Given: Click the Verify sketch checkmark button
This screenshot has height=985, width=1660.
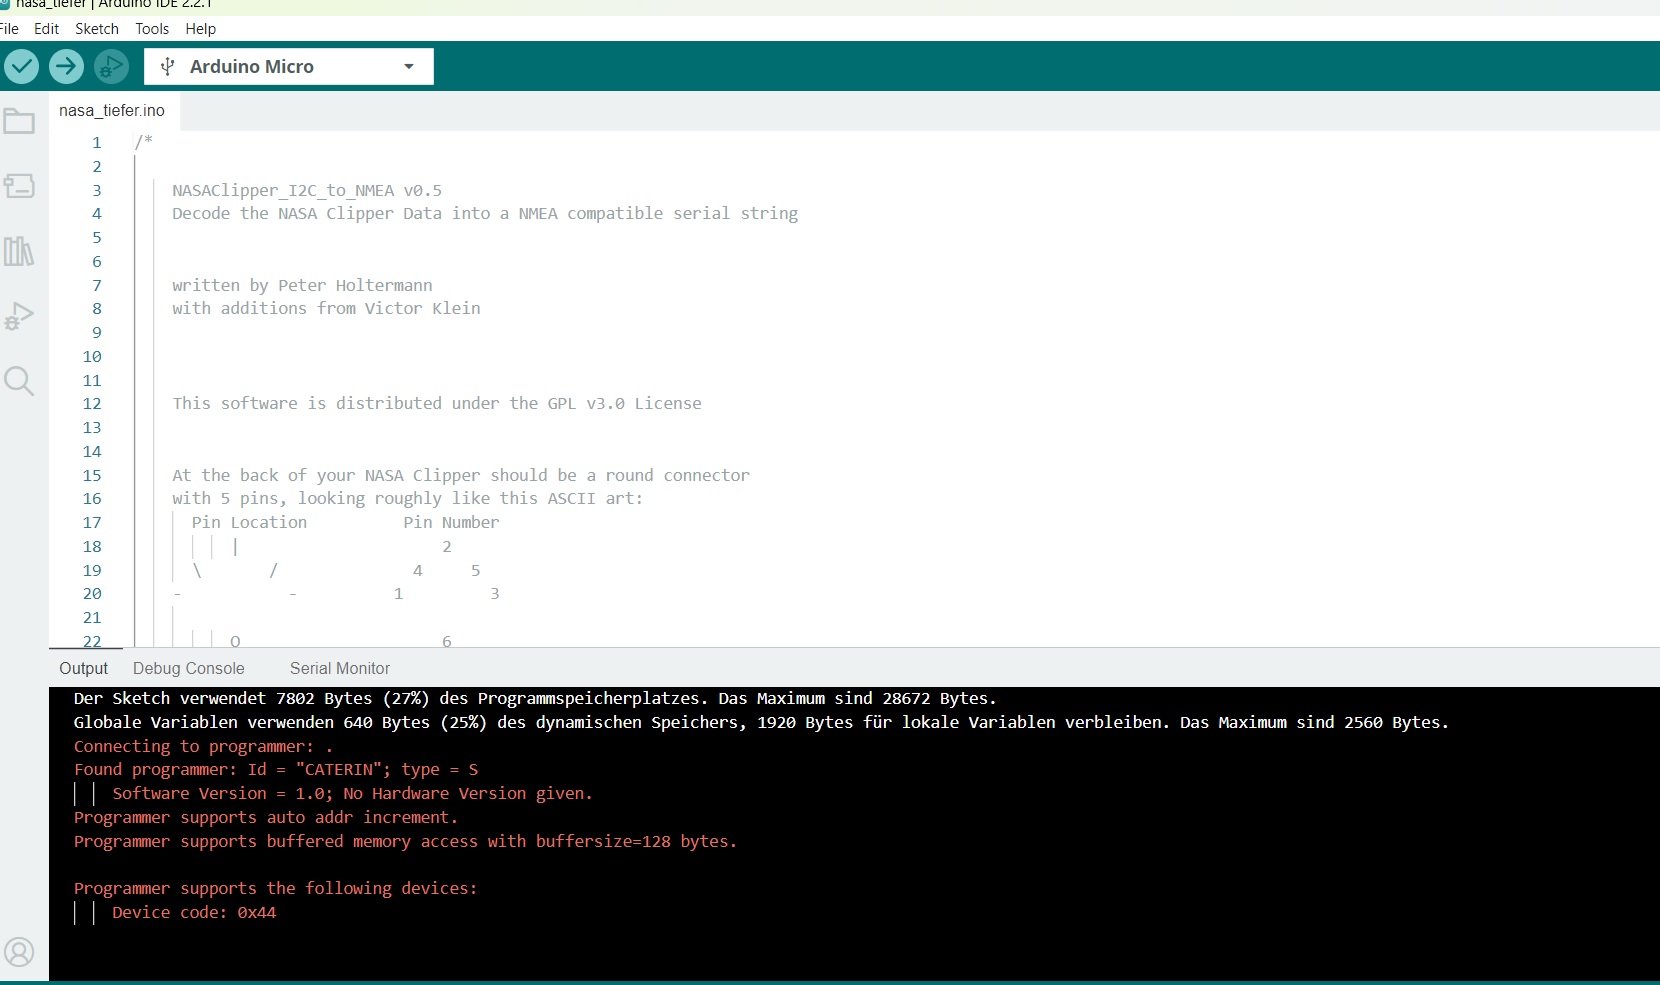Looking at the screenshot, I should point(21,67).
